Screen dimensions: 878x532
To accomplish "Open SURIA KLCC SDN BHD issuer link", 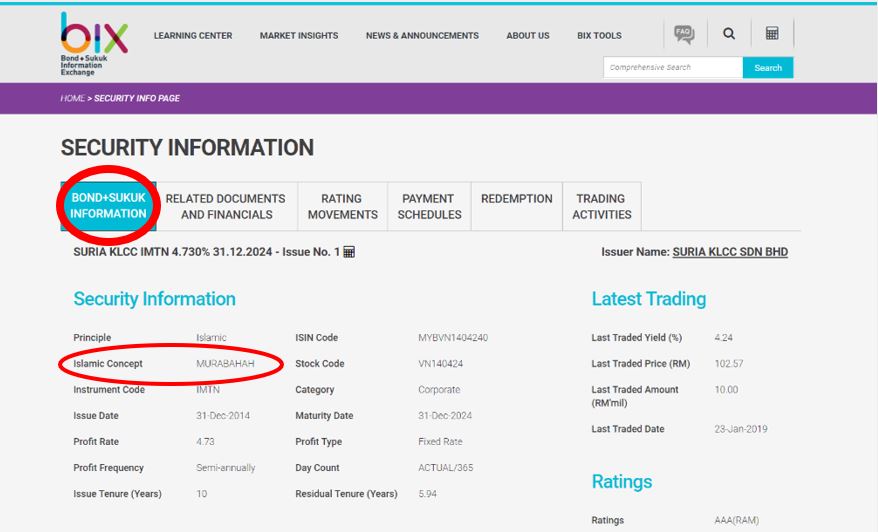I will click(x=730, y=252).
